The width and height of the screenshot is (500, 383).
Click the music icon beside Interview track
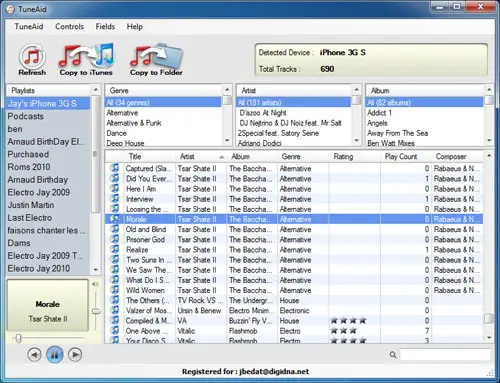tap(114, 199)
